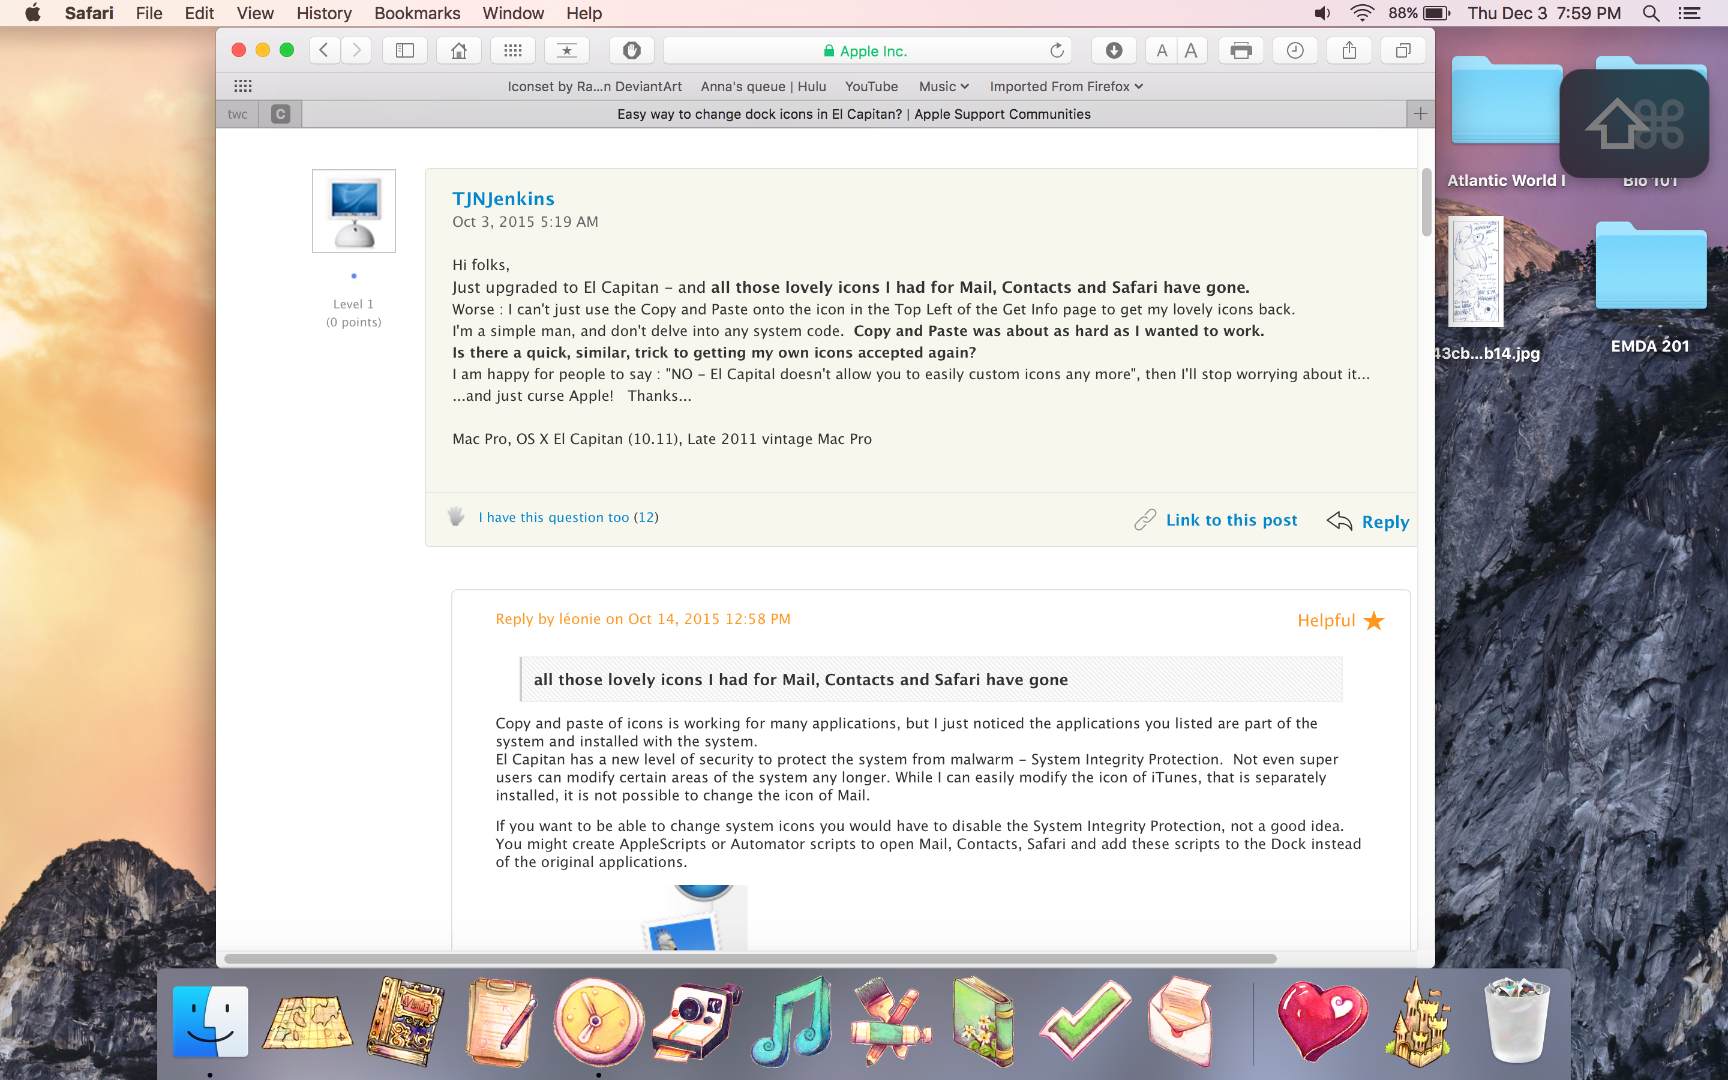Click TJNJenkins avatar image
This screenshot has height=1080, width=1728.
coord(354,211)
